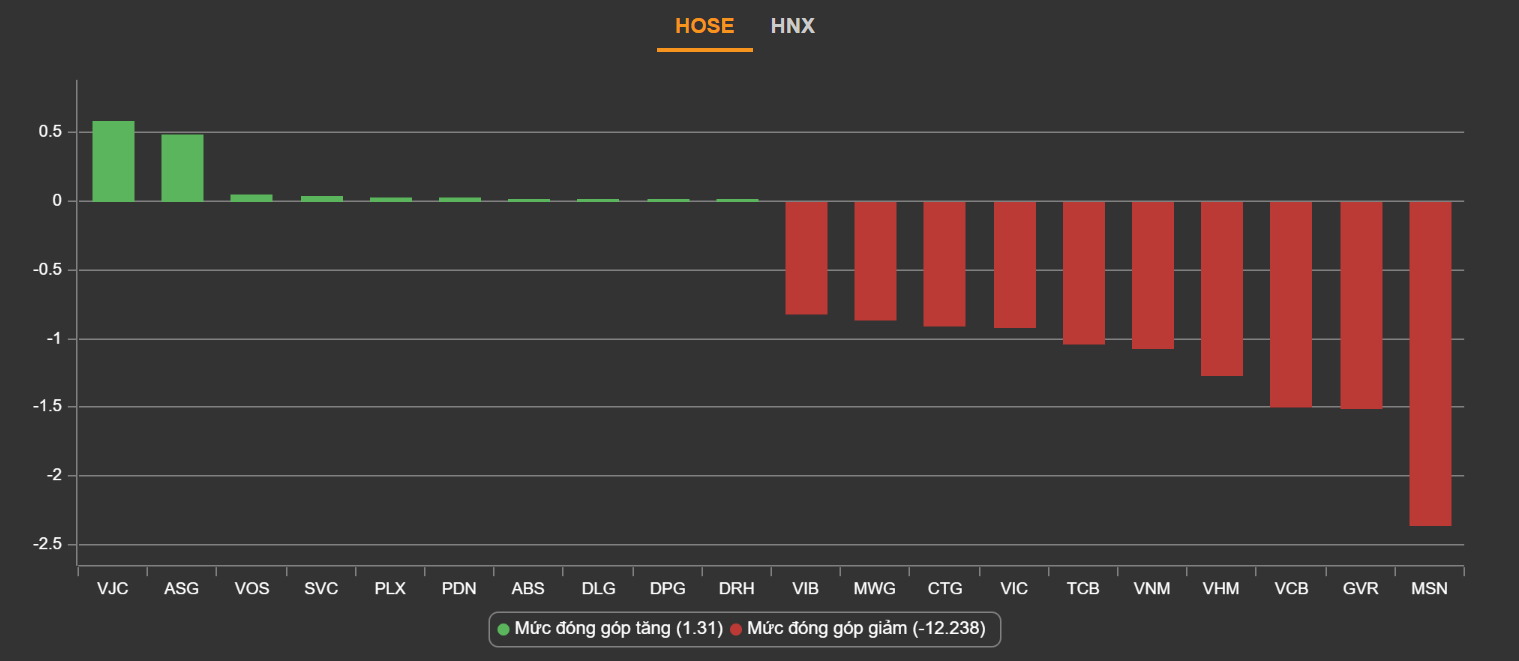Click the green VJC bar
Screen dimensions: 1519x661
pos(113,161)
